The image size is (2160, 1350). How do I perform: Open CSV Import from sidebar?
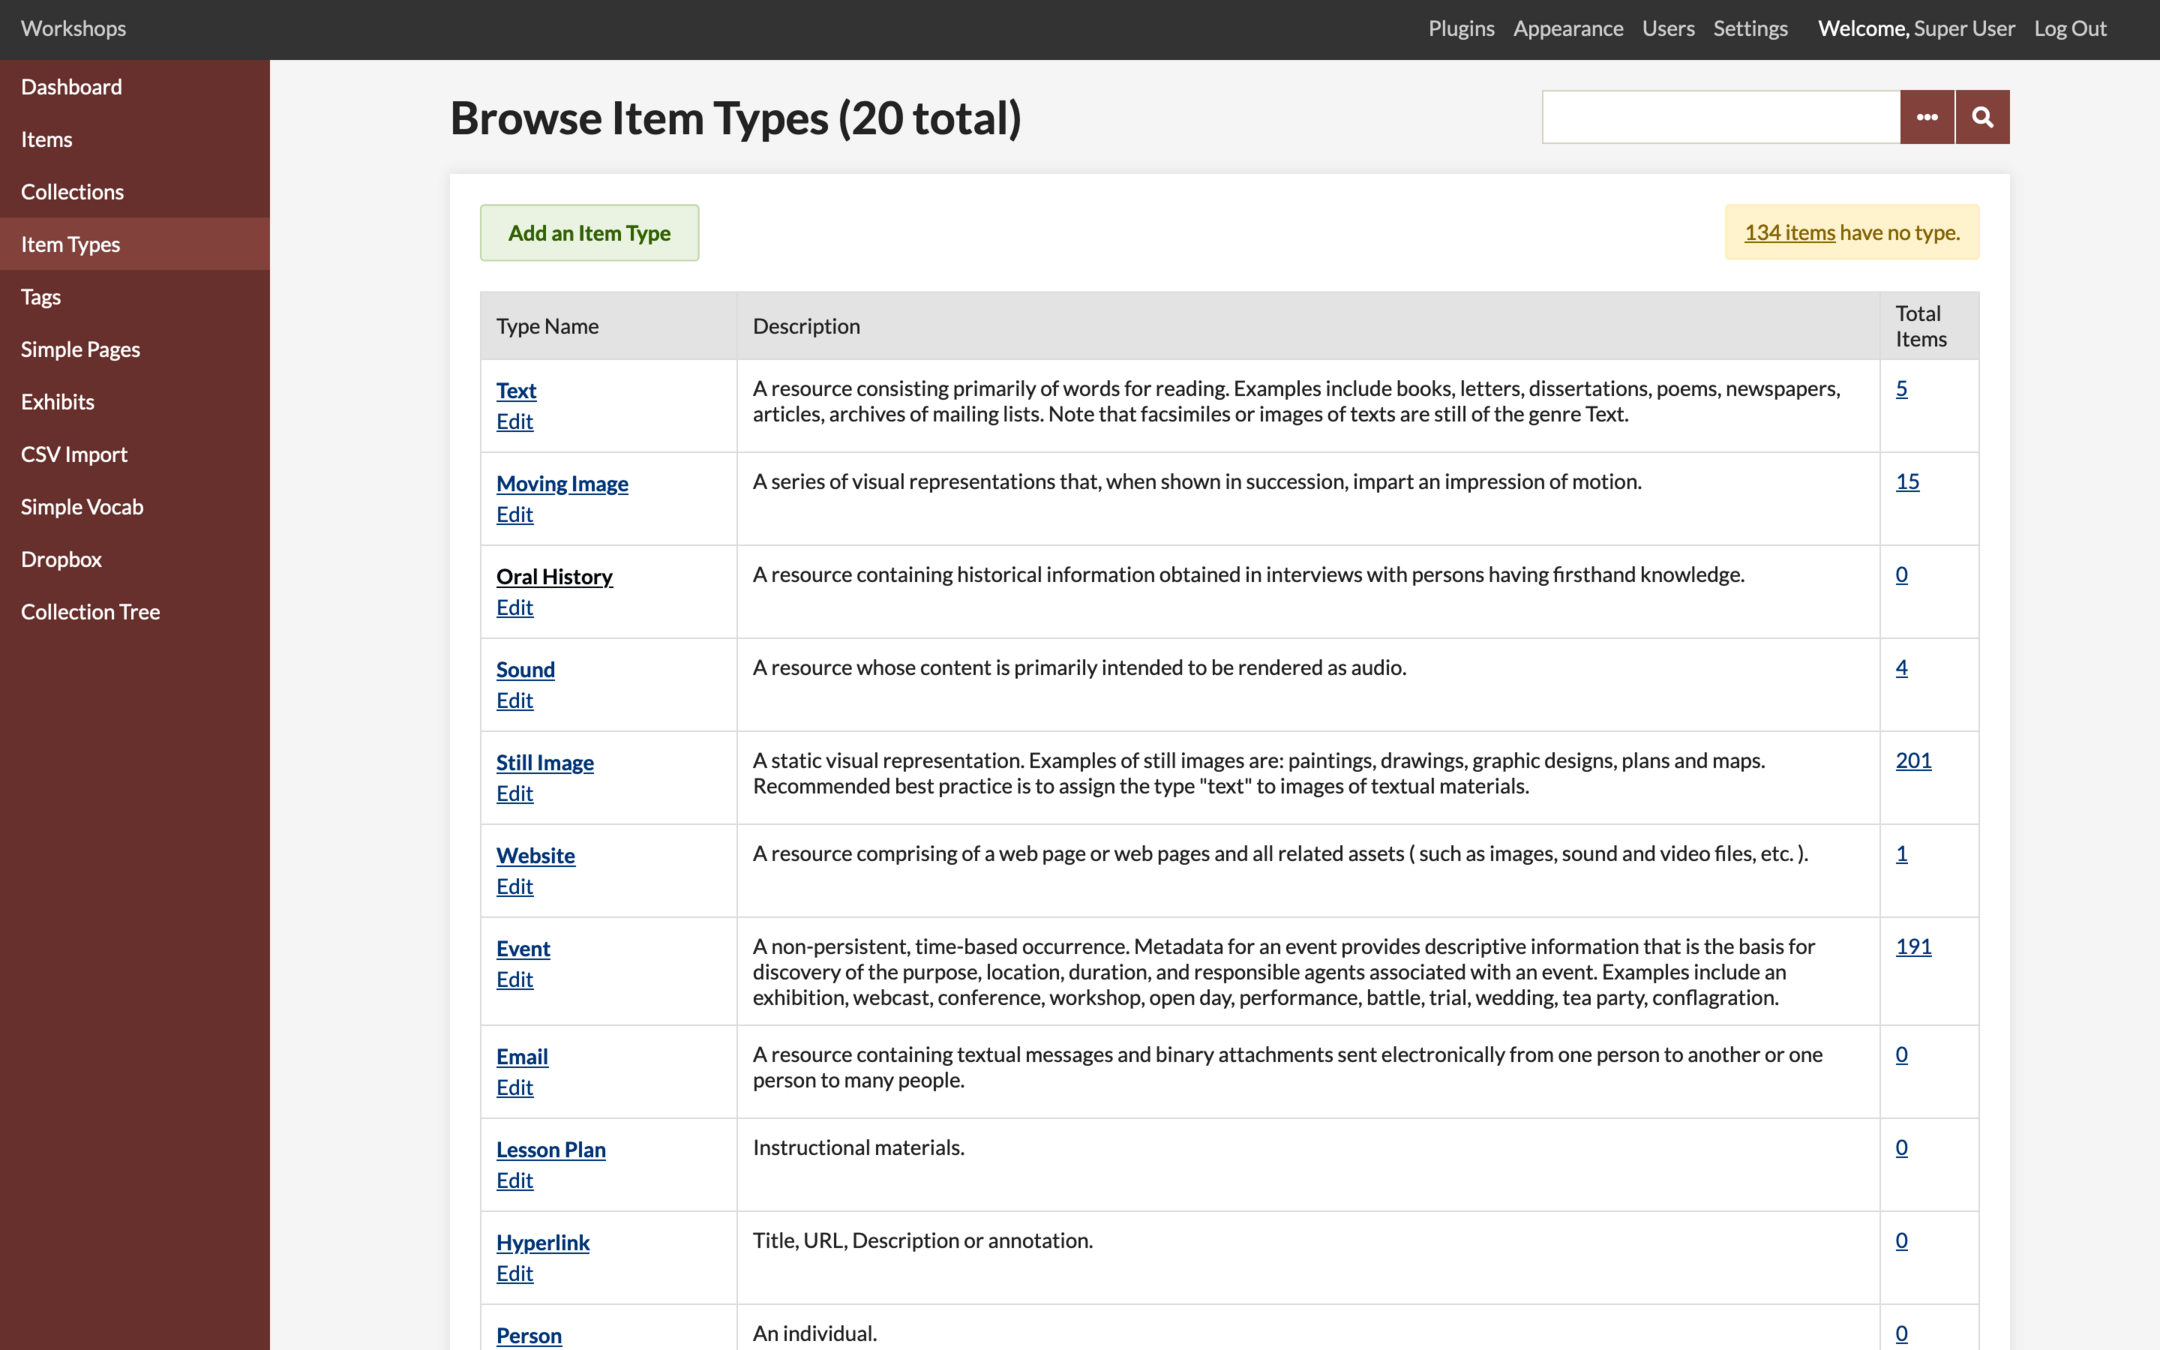coord(74,454)
